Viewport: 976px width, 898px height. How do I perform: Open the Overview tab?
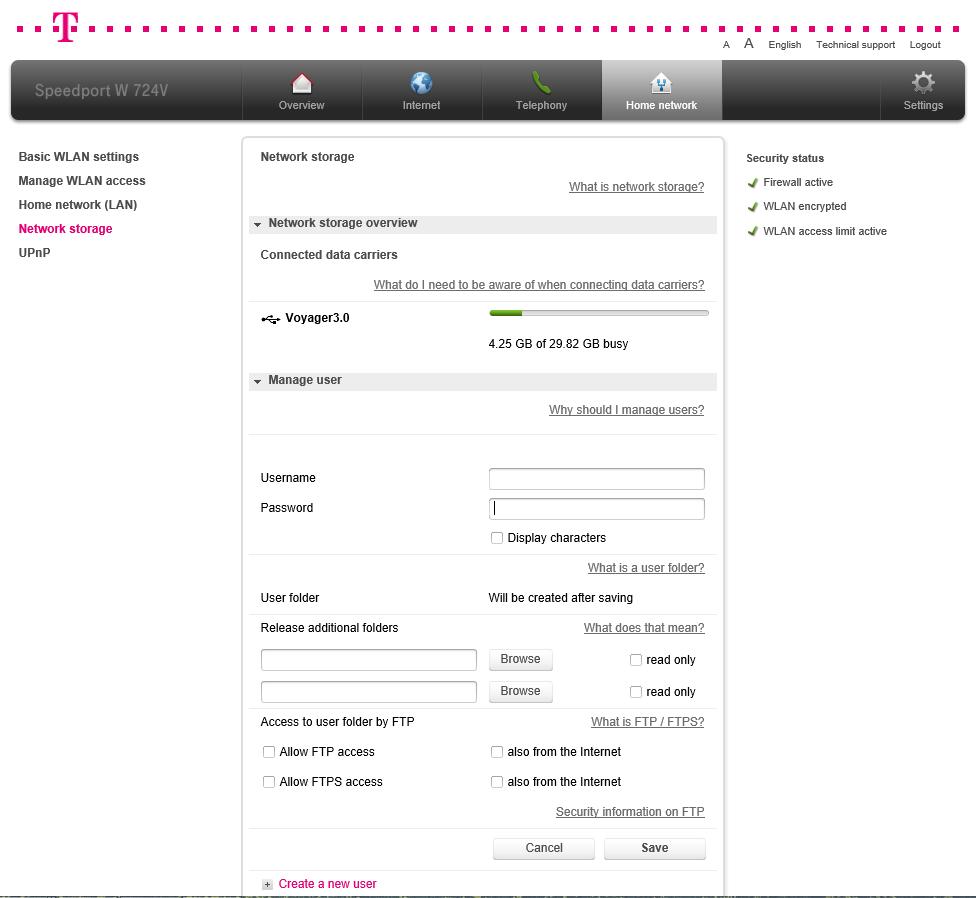tap(302, 90)
